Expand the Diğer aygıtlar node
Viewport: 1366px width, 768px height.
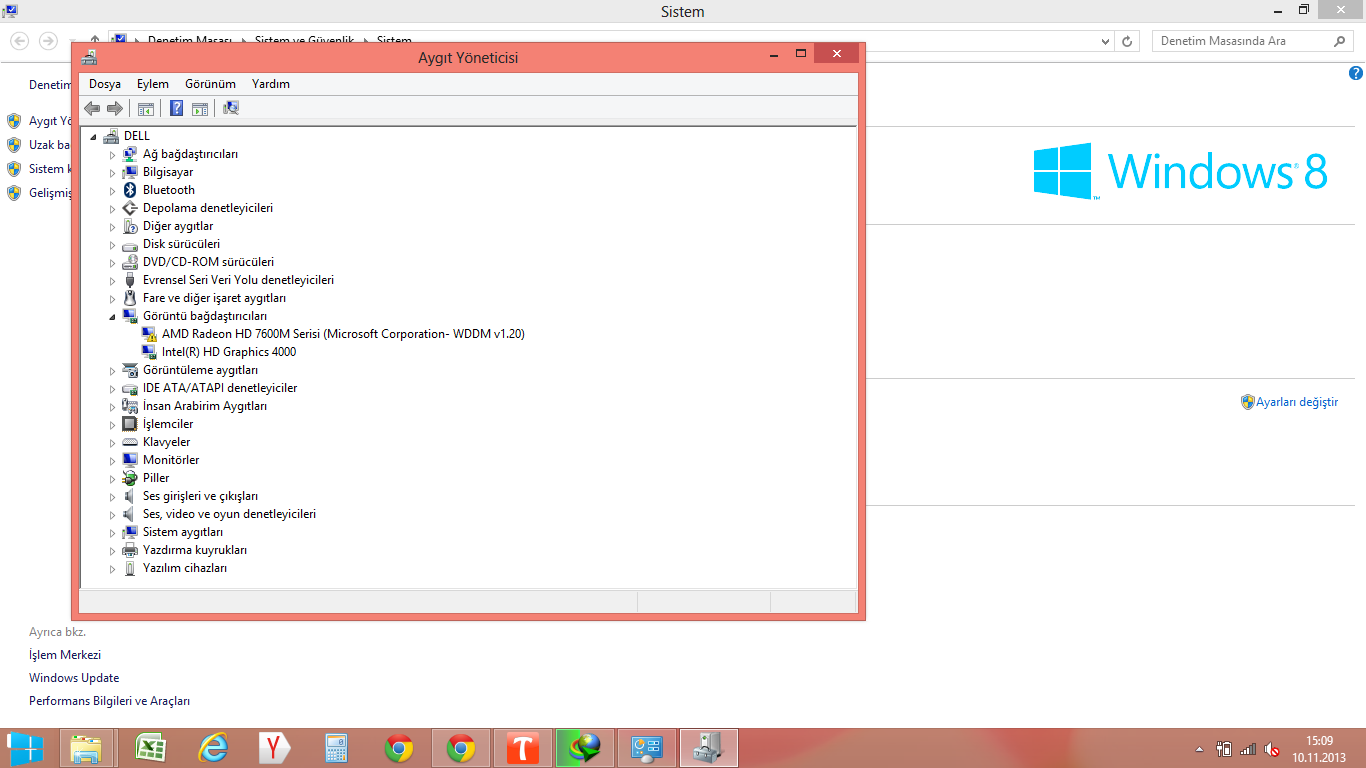[x=112, y=226]
